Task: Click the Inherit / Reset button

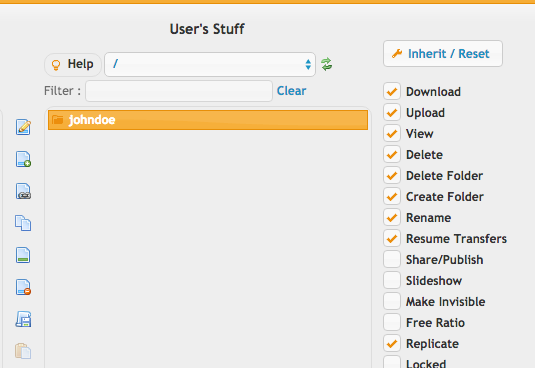Action: coord(443,54)
